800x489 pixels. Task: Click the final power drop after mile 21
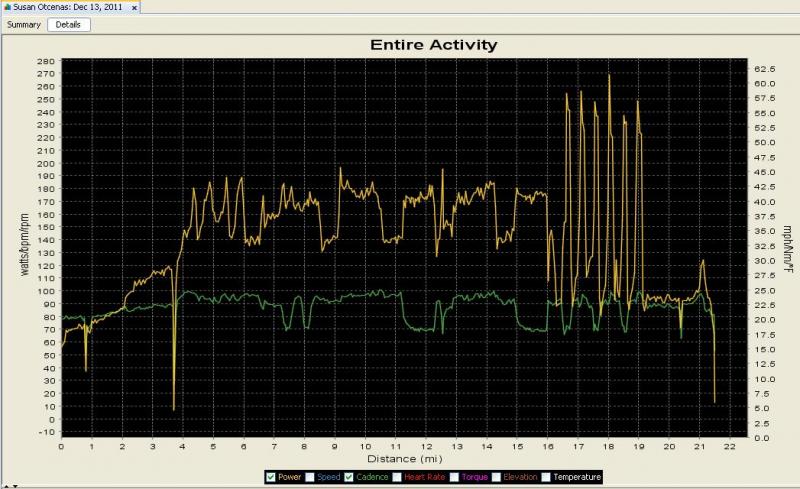pyautogui.click(x=714, y=400)
